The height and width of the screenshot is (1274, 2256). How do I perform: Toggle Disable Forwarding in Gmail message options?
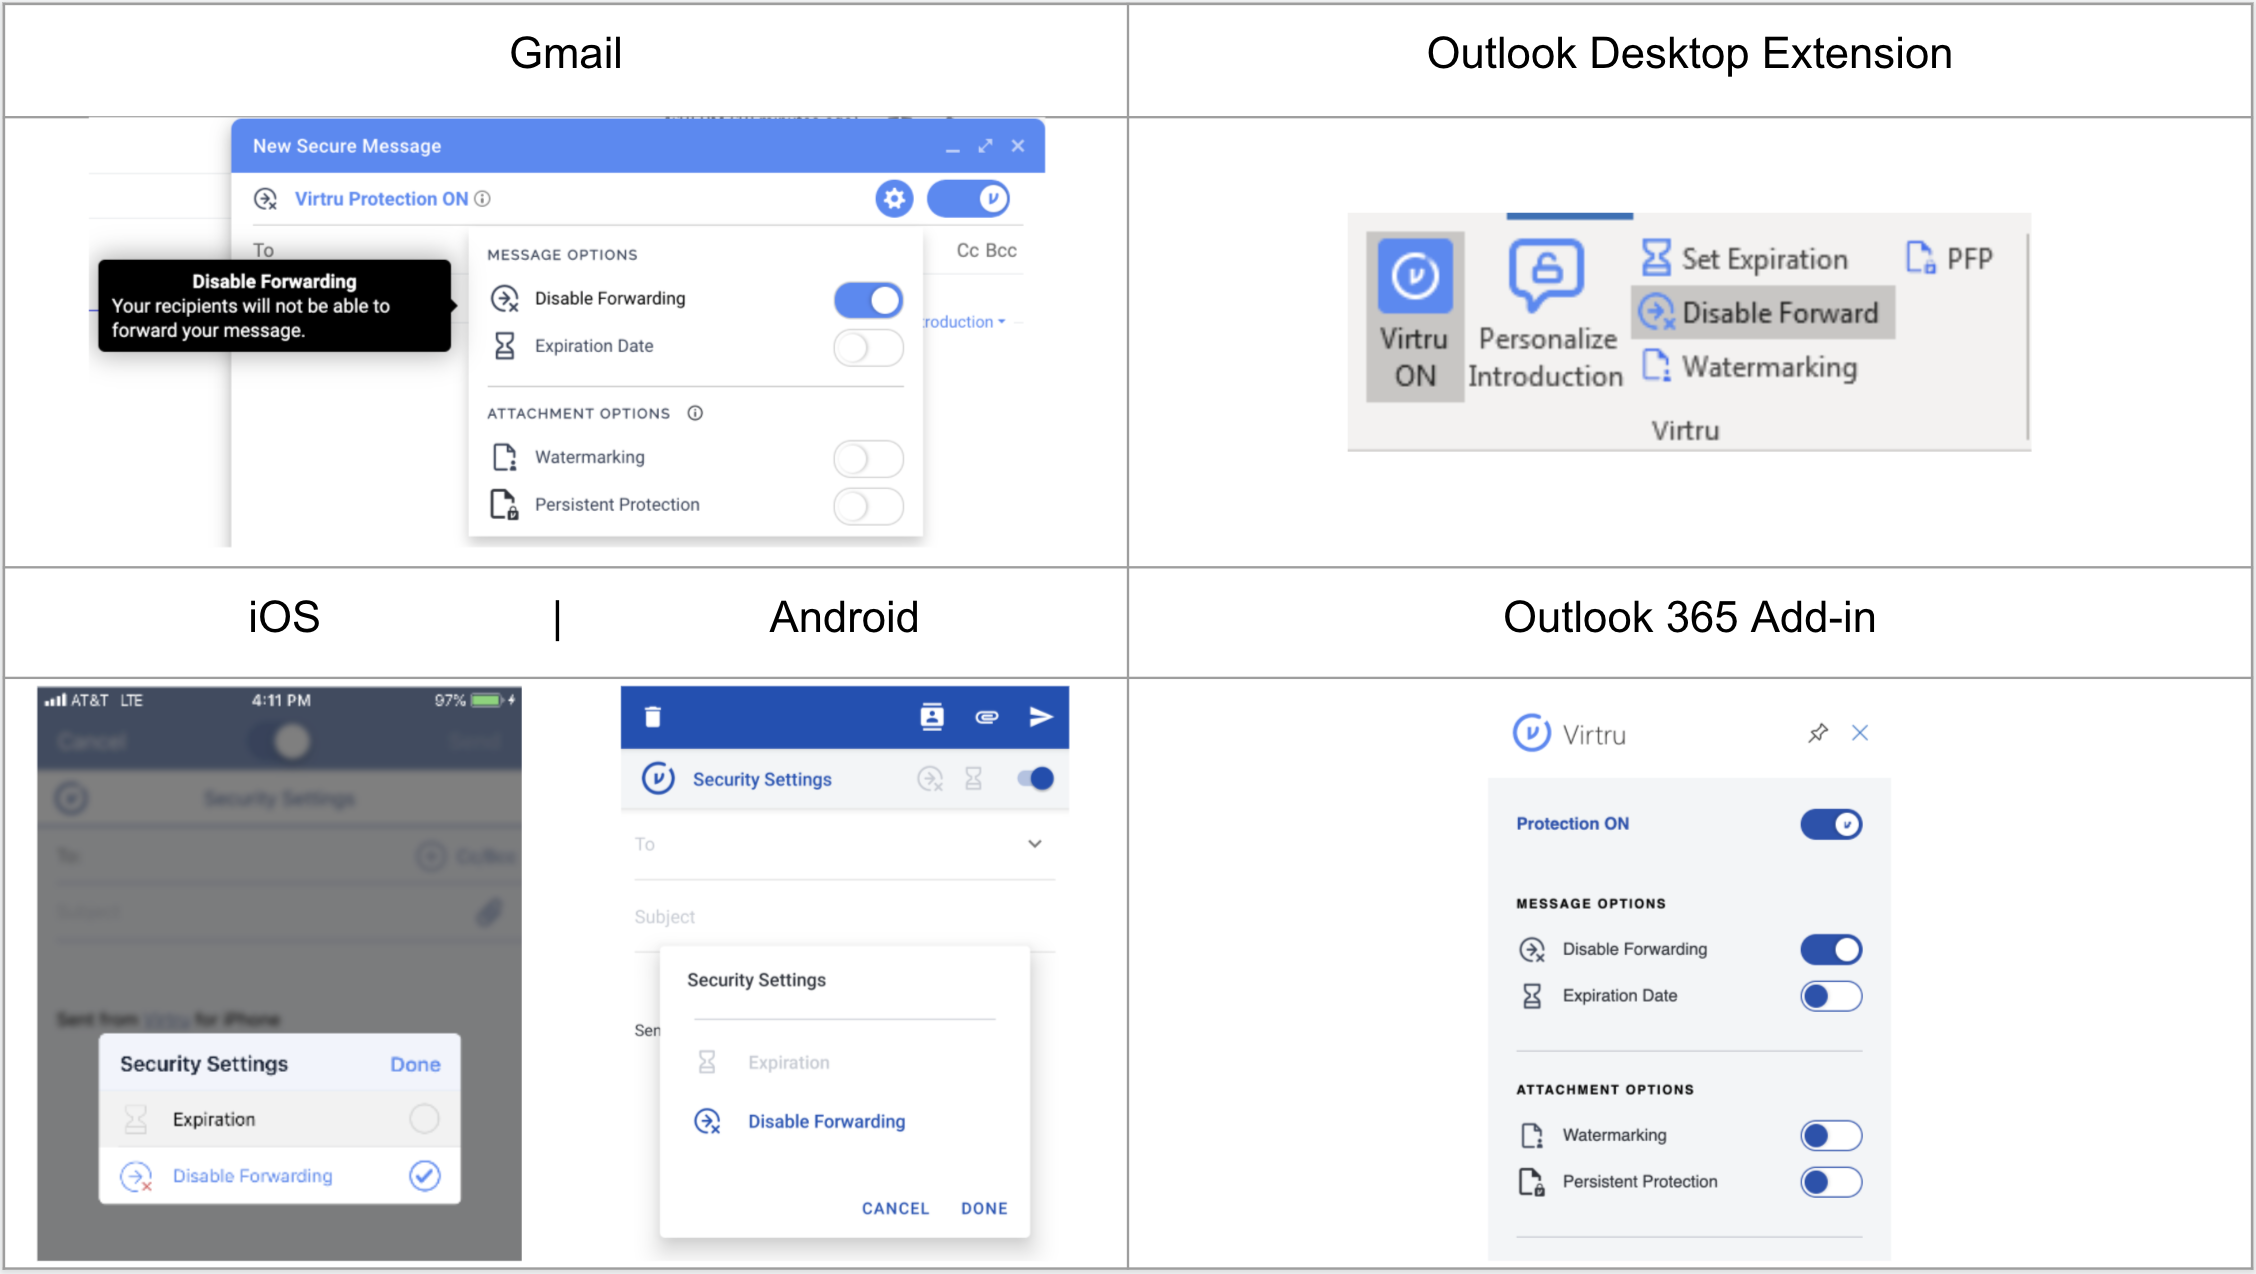click(868, 300)
